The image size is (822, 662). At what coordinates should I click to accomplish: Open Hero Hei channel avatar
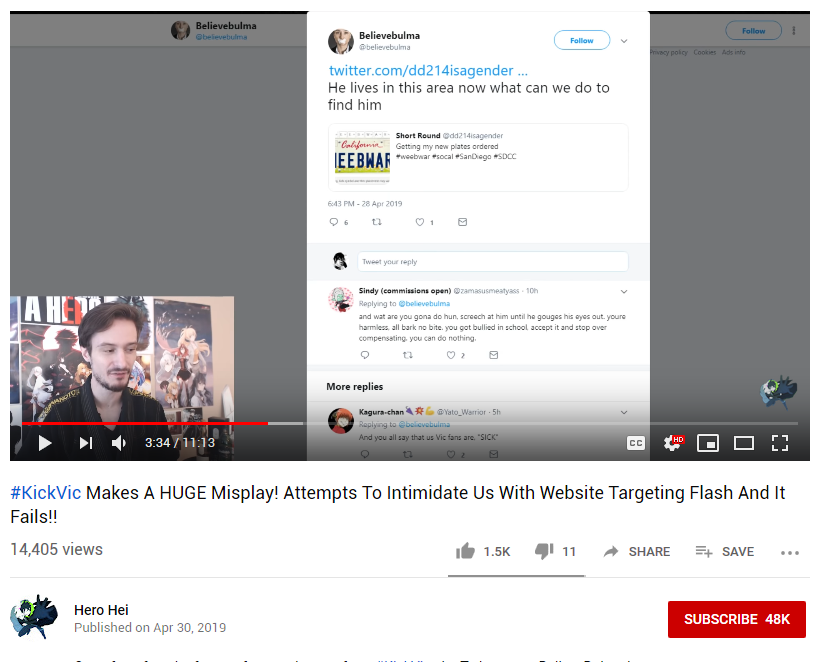(x=35, y=617)
